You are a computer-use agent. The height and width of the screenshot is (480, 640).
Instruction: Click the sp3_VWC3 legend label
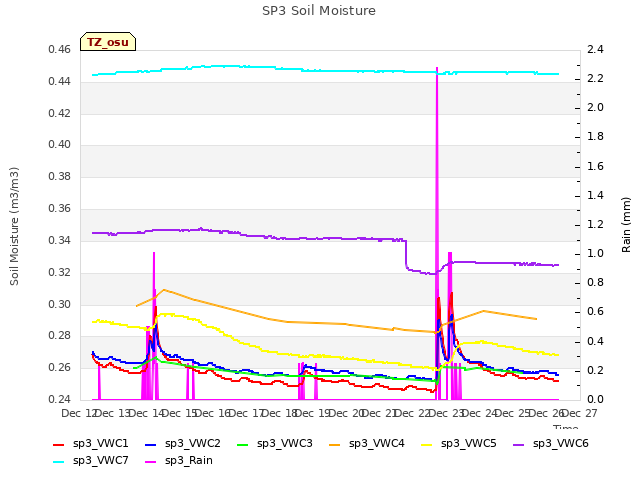[284, 443]
